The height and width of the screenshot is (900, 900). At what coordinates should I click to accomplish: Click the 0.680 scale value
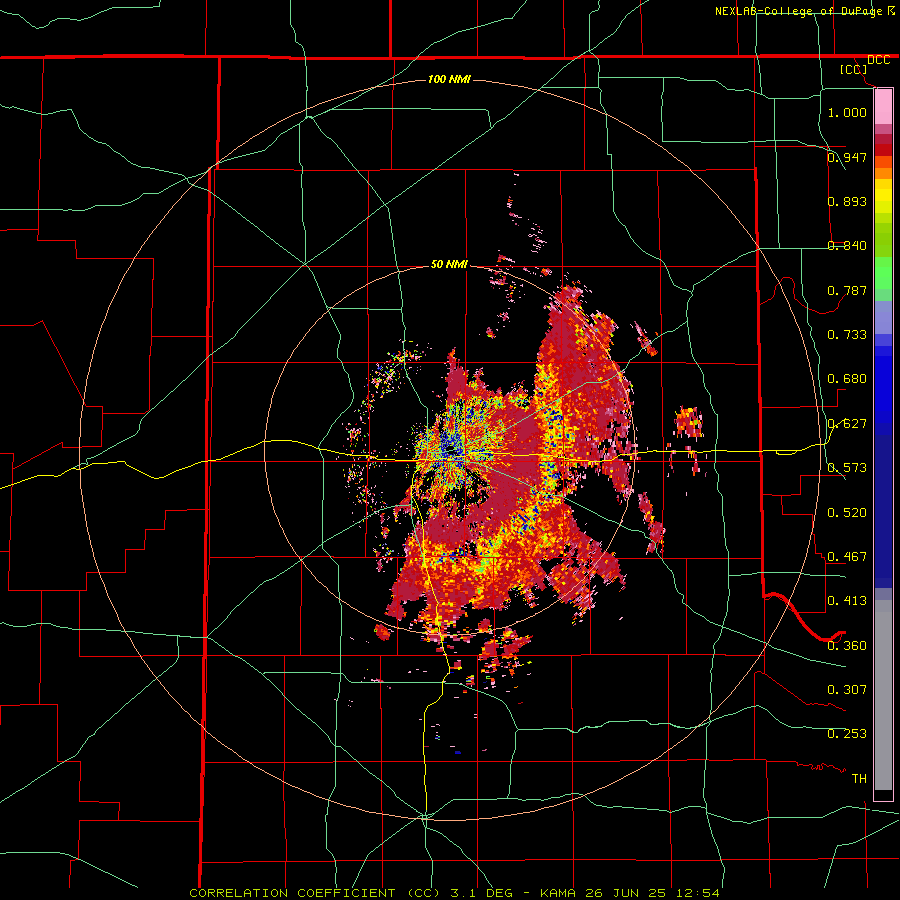[847, 378]
